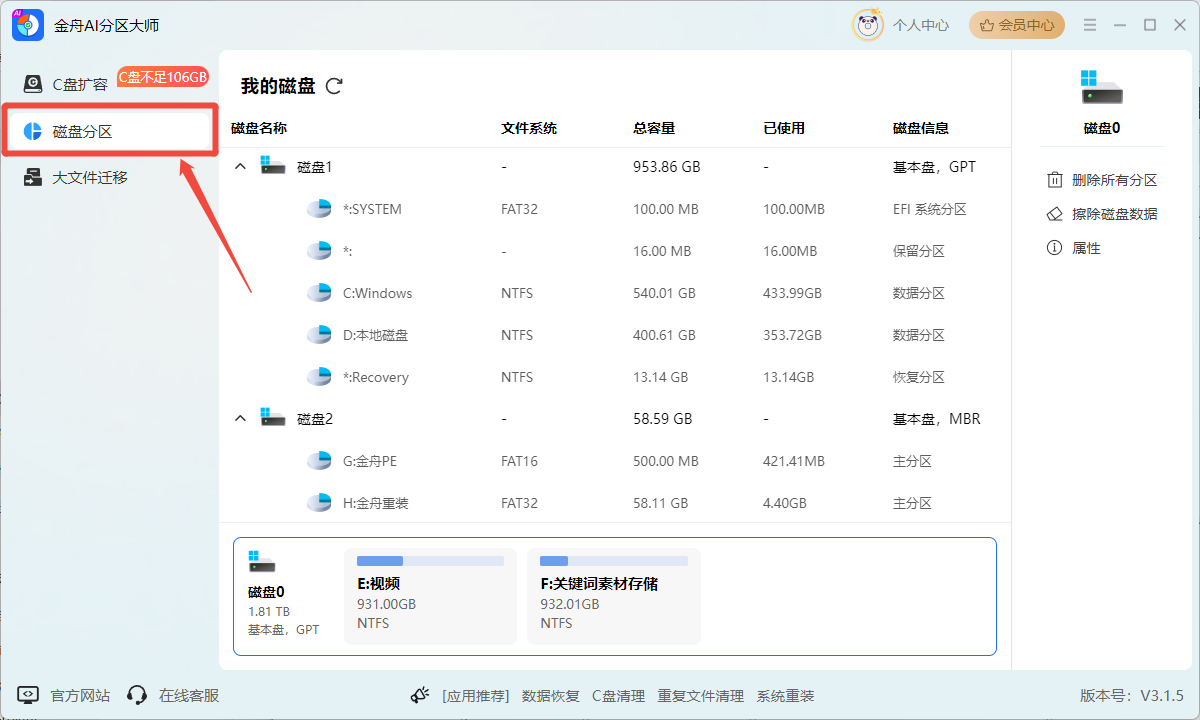
Task: Open 属性 info icon
Action: pos(1054,248)
